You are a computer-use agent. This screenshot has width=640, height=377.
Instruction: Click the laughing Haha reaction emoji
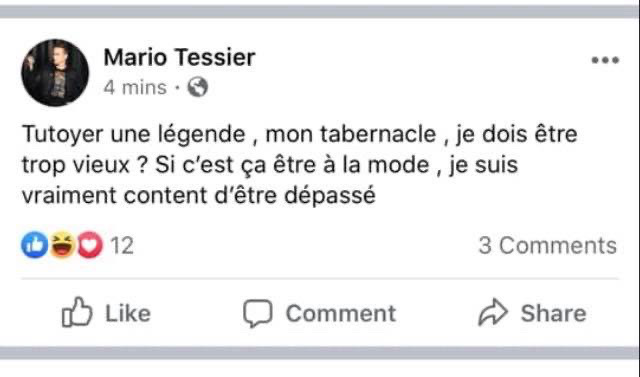click(x=62, y=245)
